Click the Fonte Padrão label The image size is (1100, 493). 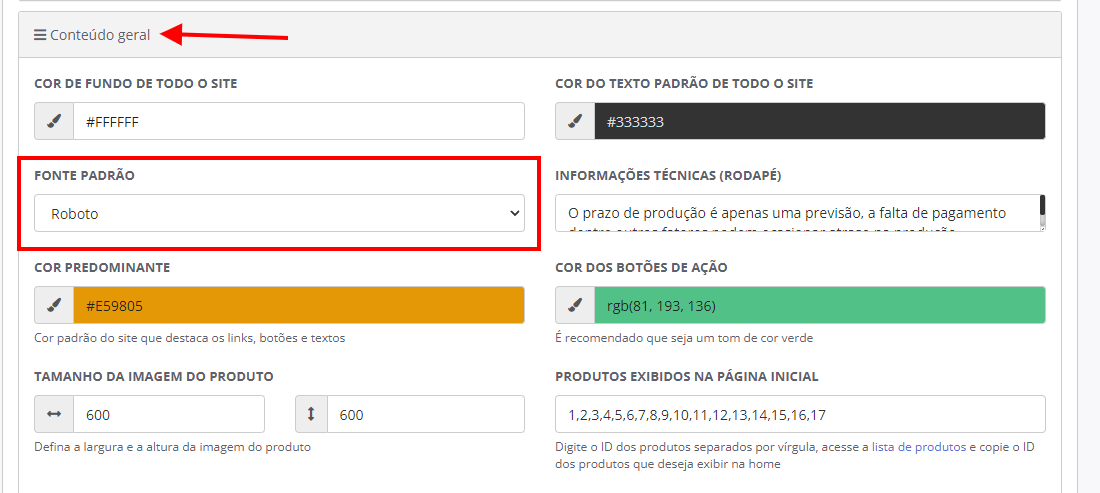point(84,175)
